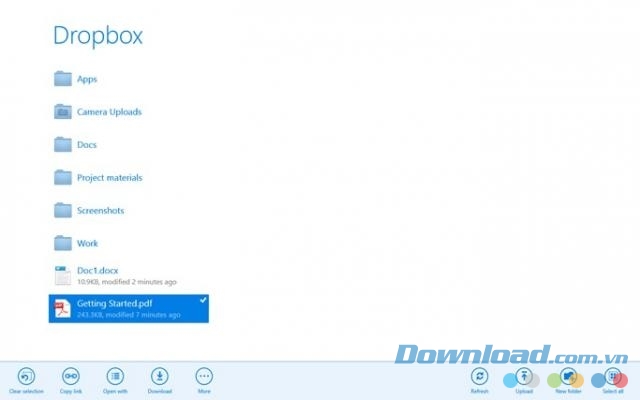Click the Camera Uploads folder icon
The height and width of the screenshot is (400, 640).
pos(63,111)
